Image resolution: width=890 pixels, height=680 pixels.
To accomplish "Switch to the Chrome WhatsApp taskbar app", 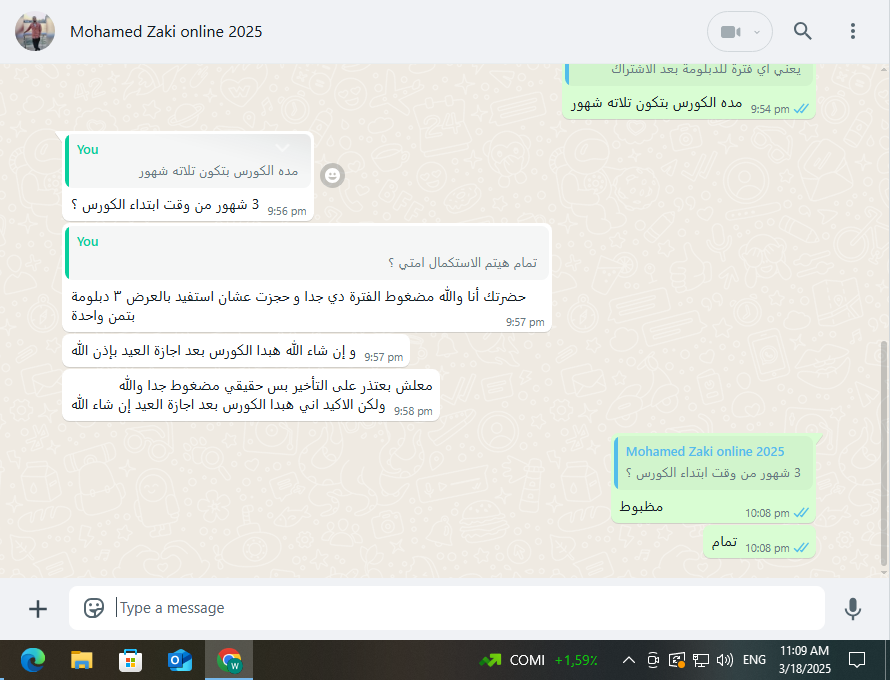I will coord(229,661).
